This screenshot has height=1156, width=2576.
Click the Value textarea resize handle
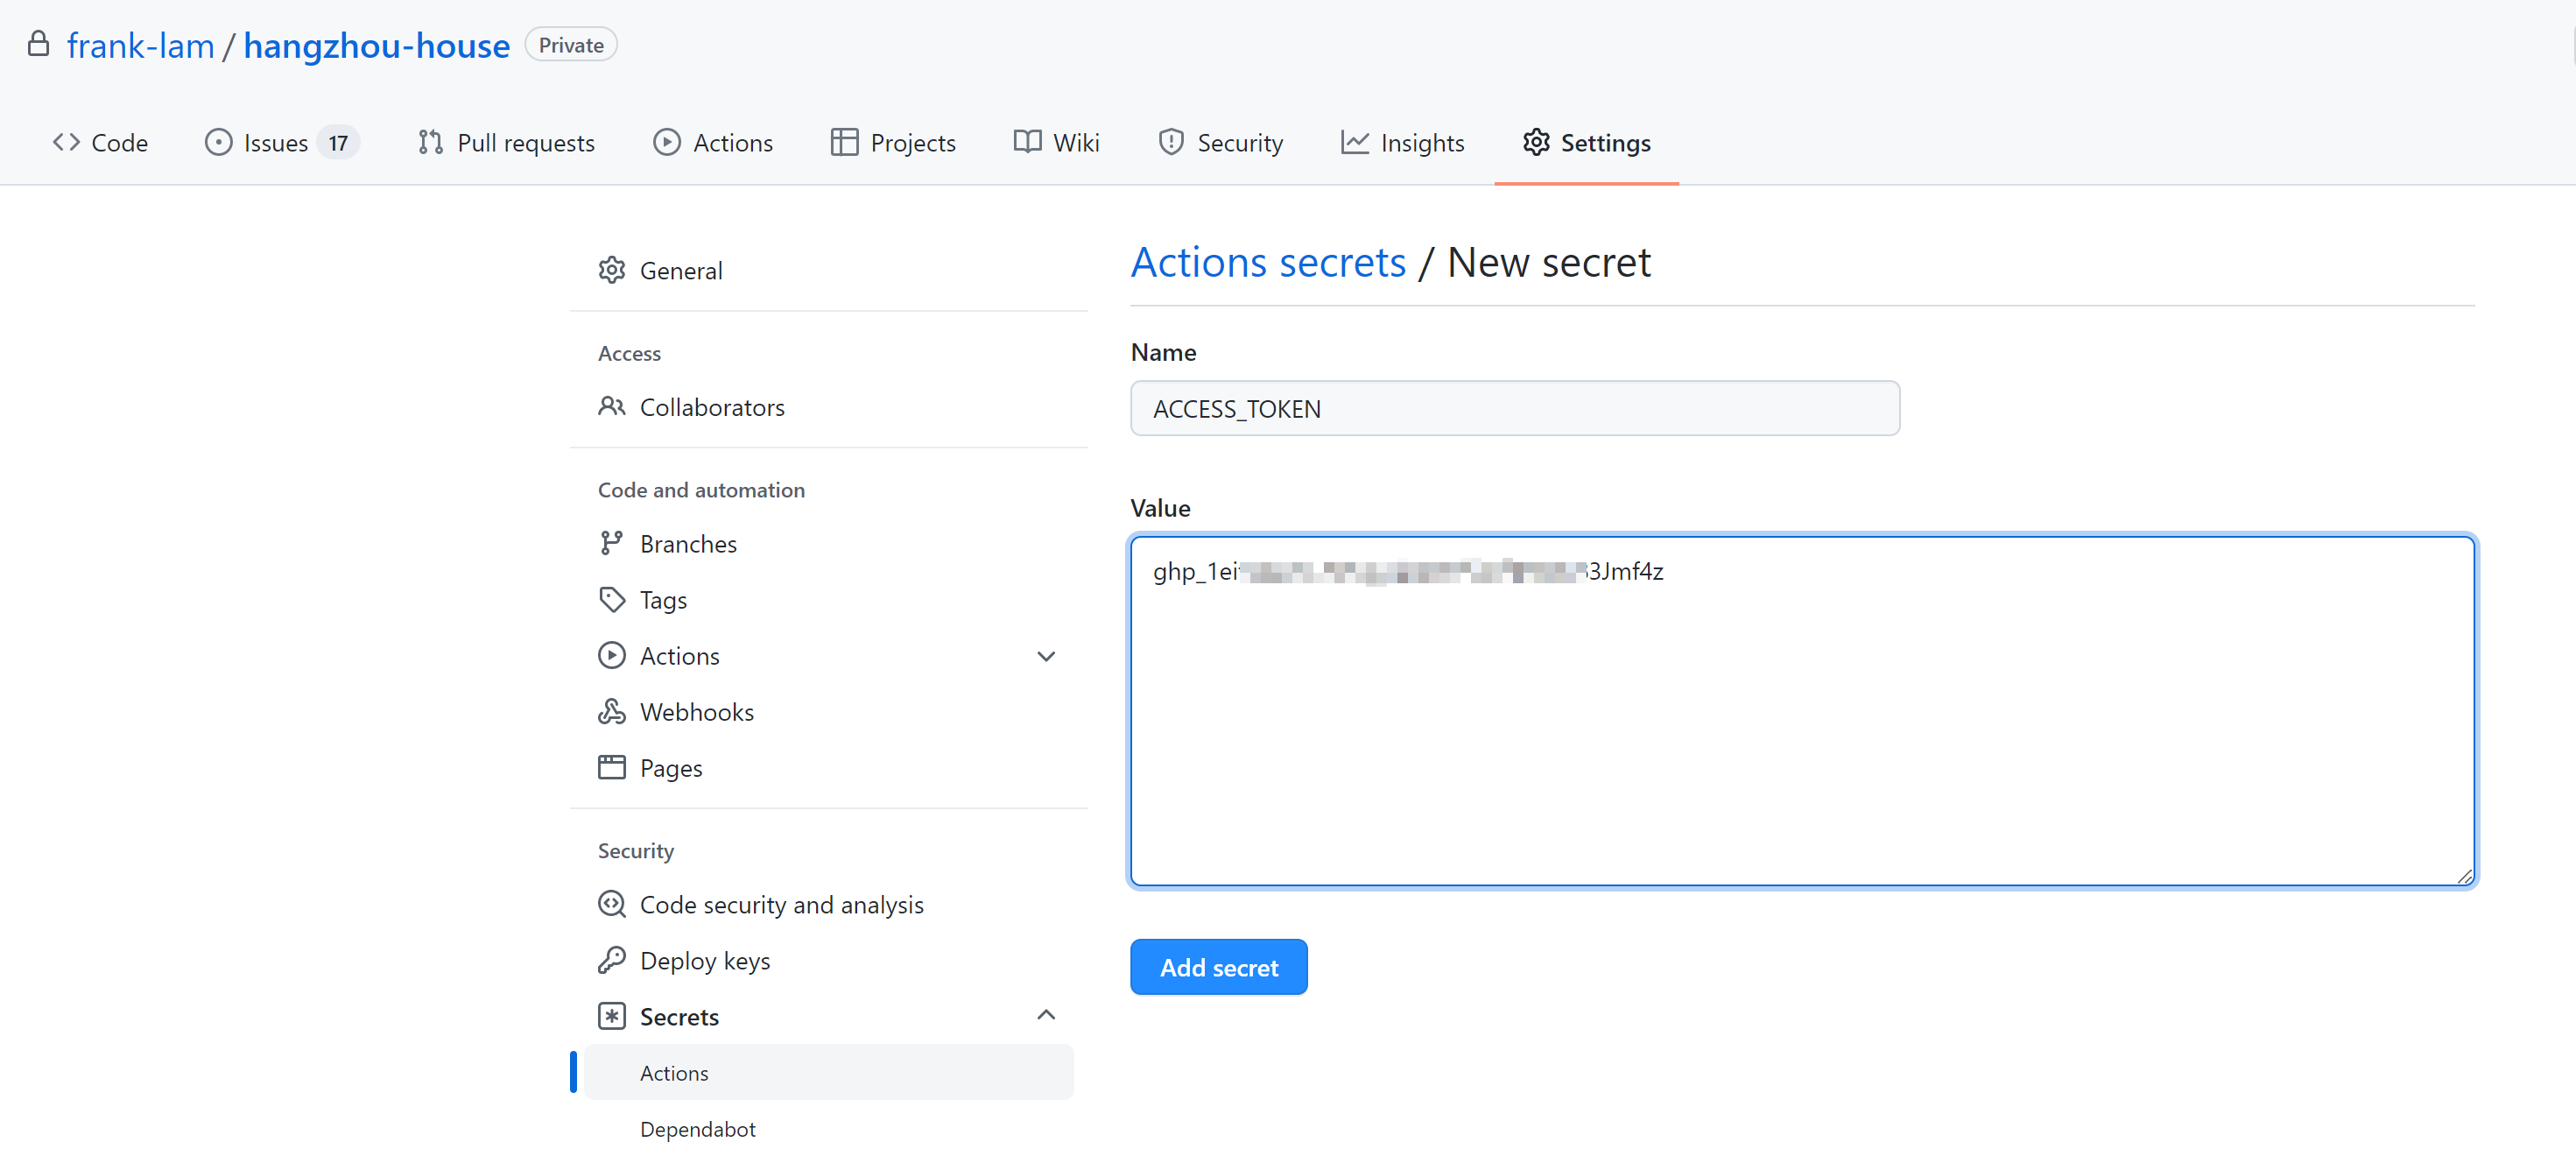2465,876
